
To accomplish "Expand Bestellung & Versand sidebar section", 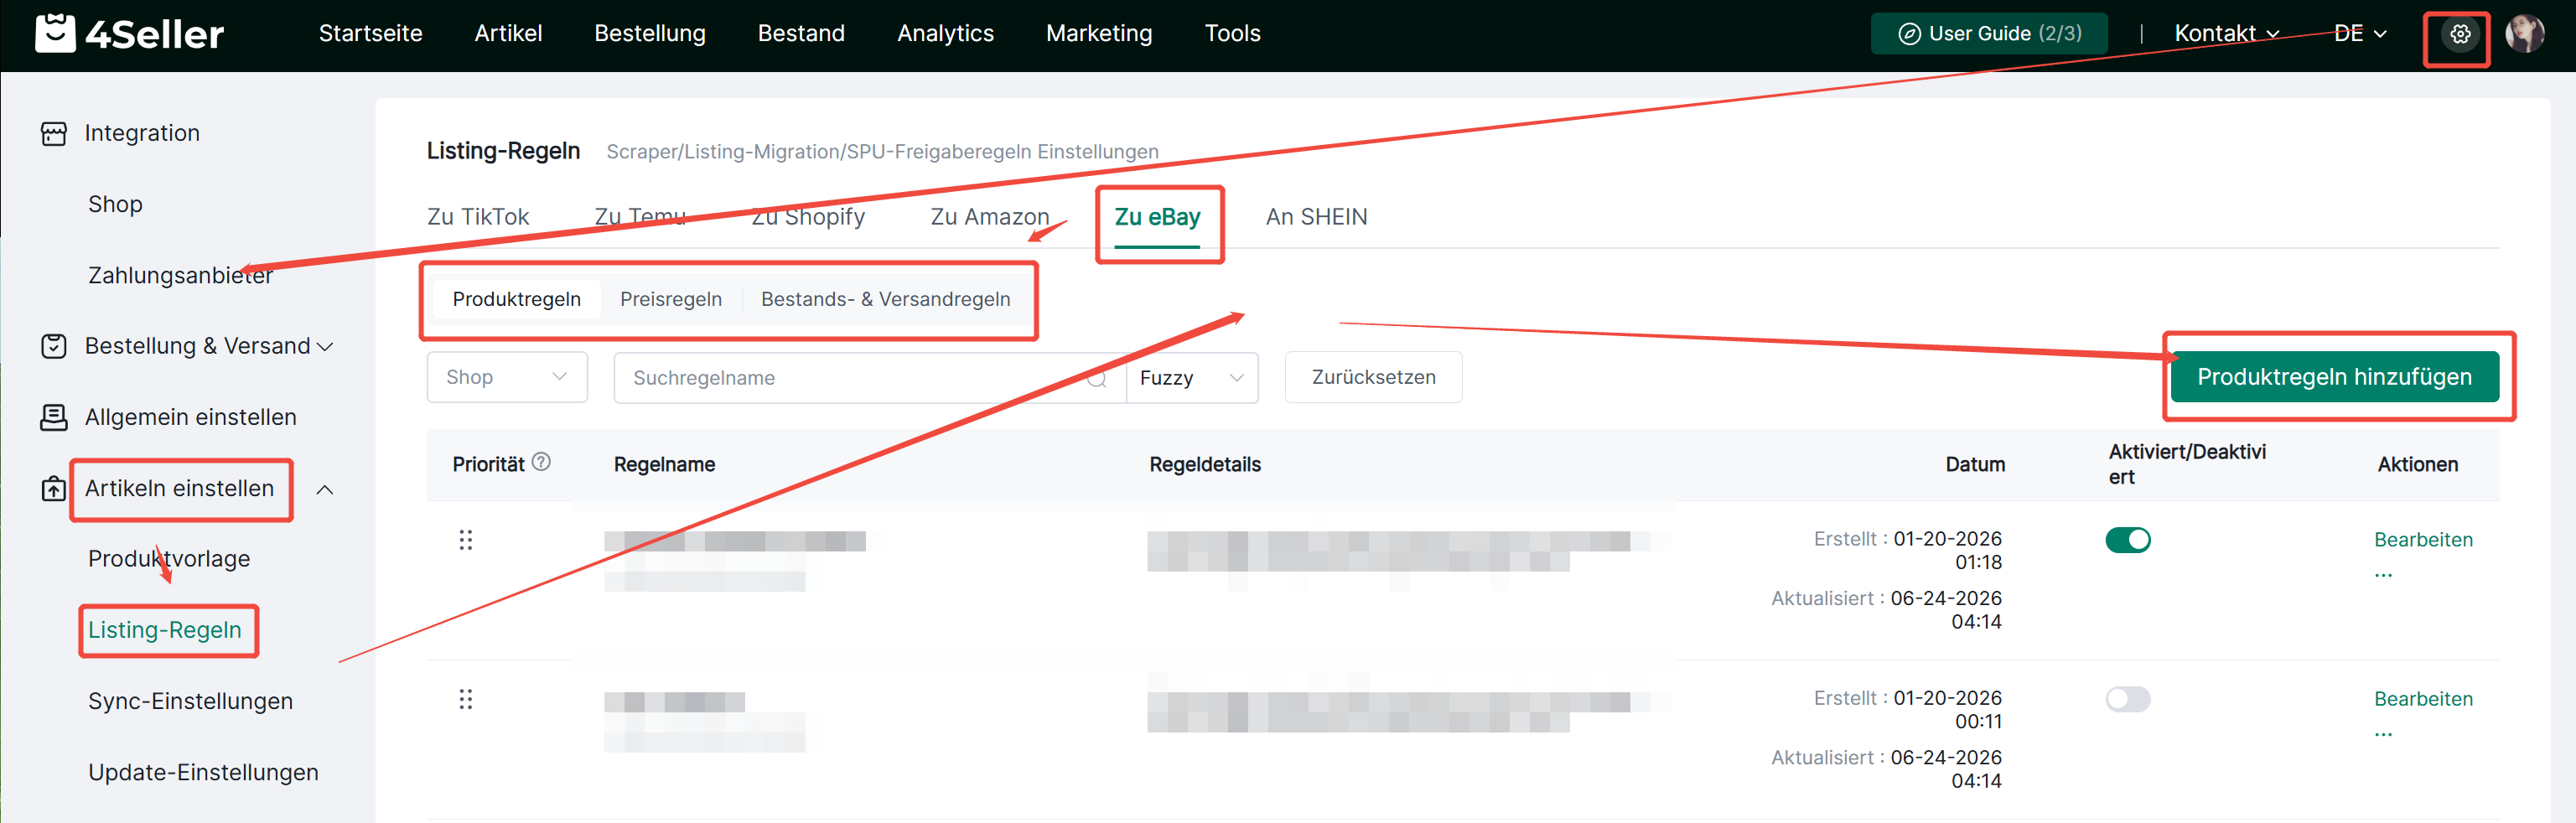I will point(325,347).
